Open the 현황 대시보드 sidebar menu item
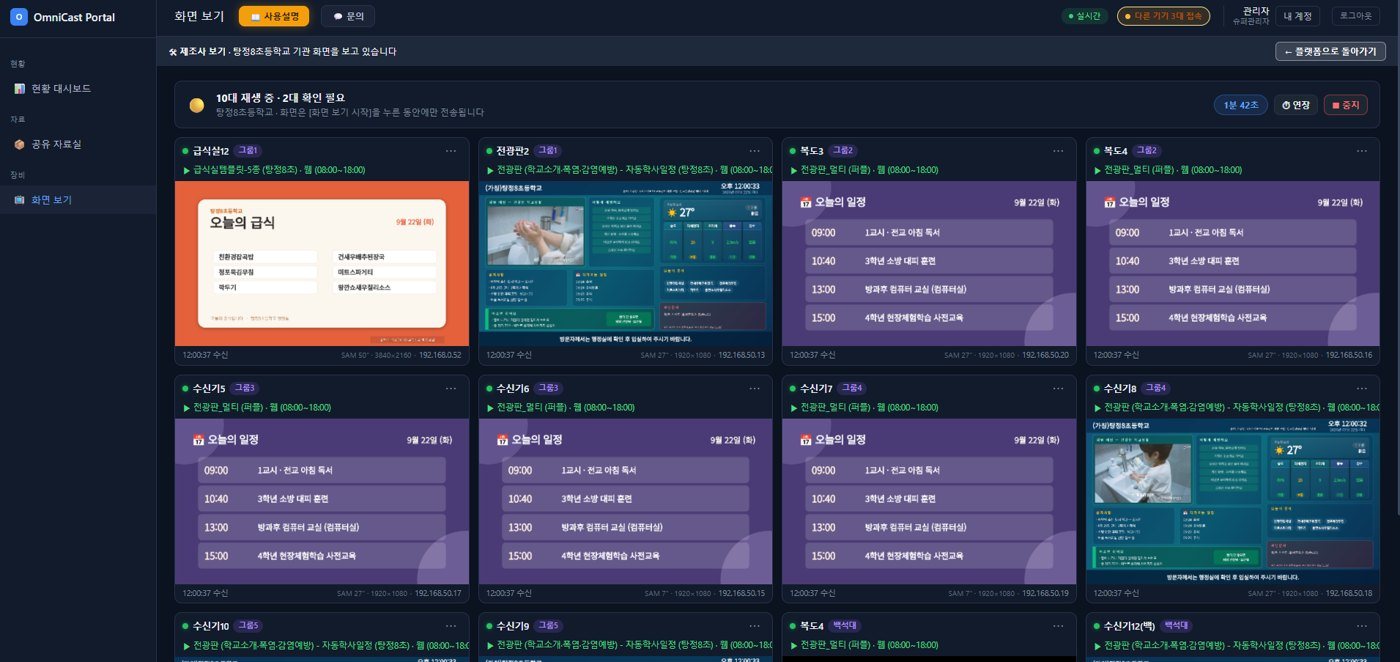Screen dimensions: 1400x662 click(78, 88)
